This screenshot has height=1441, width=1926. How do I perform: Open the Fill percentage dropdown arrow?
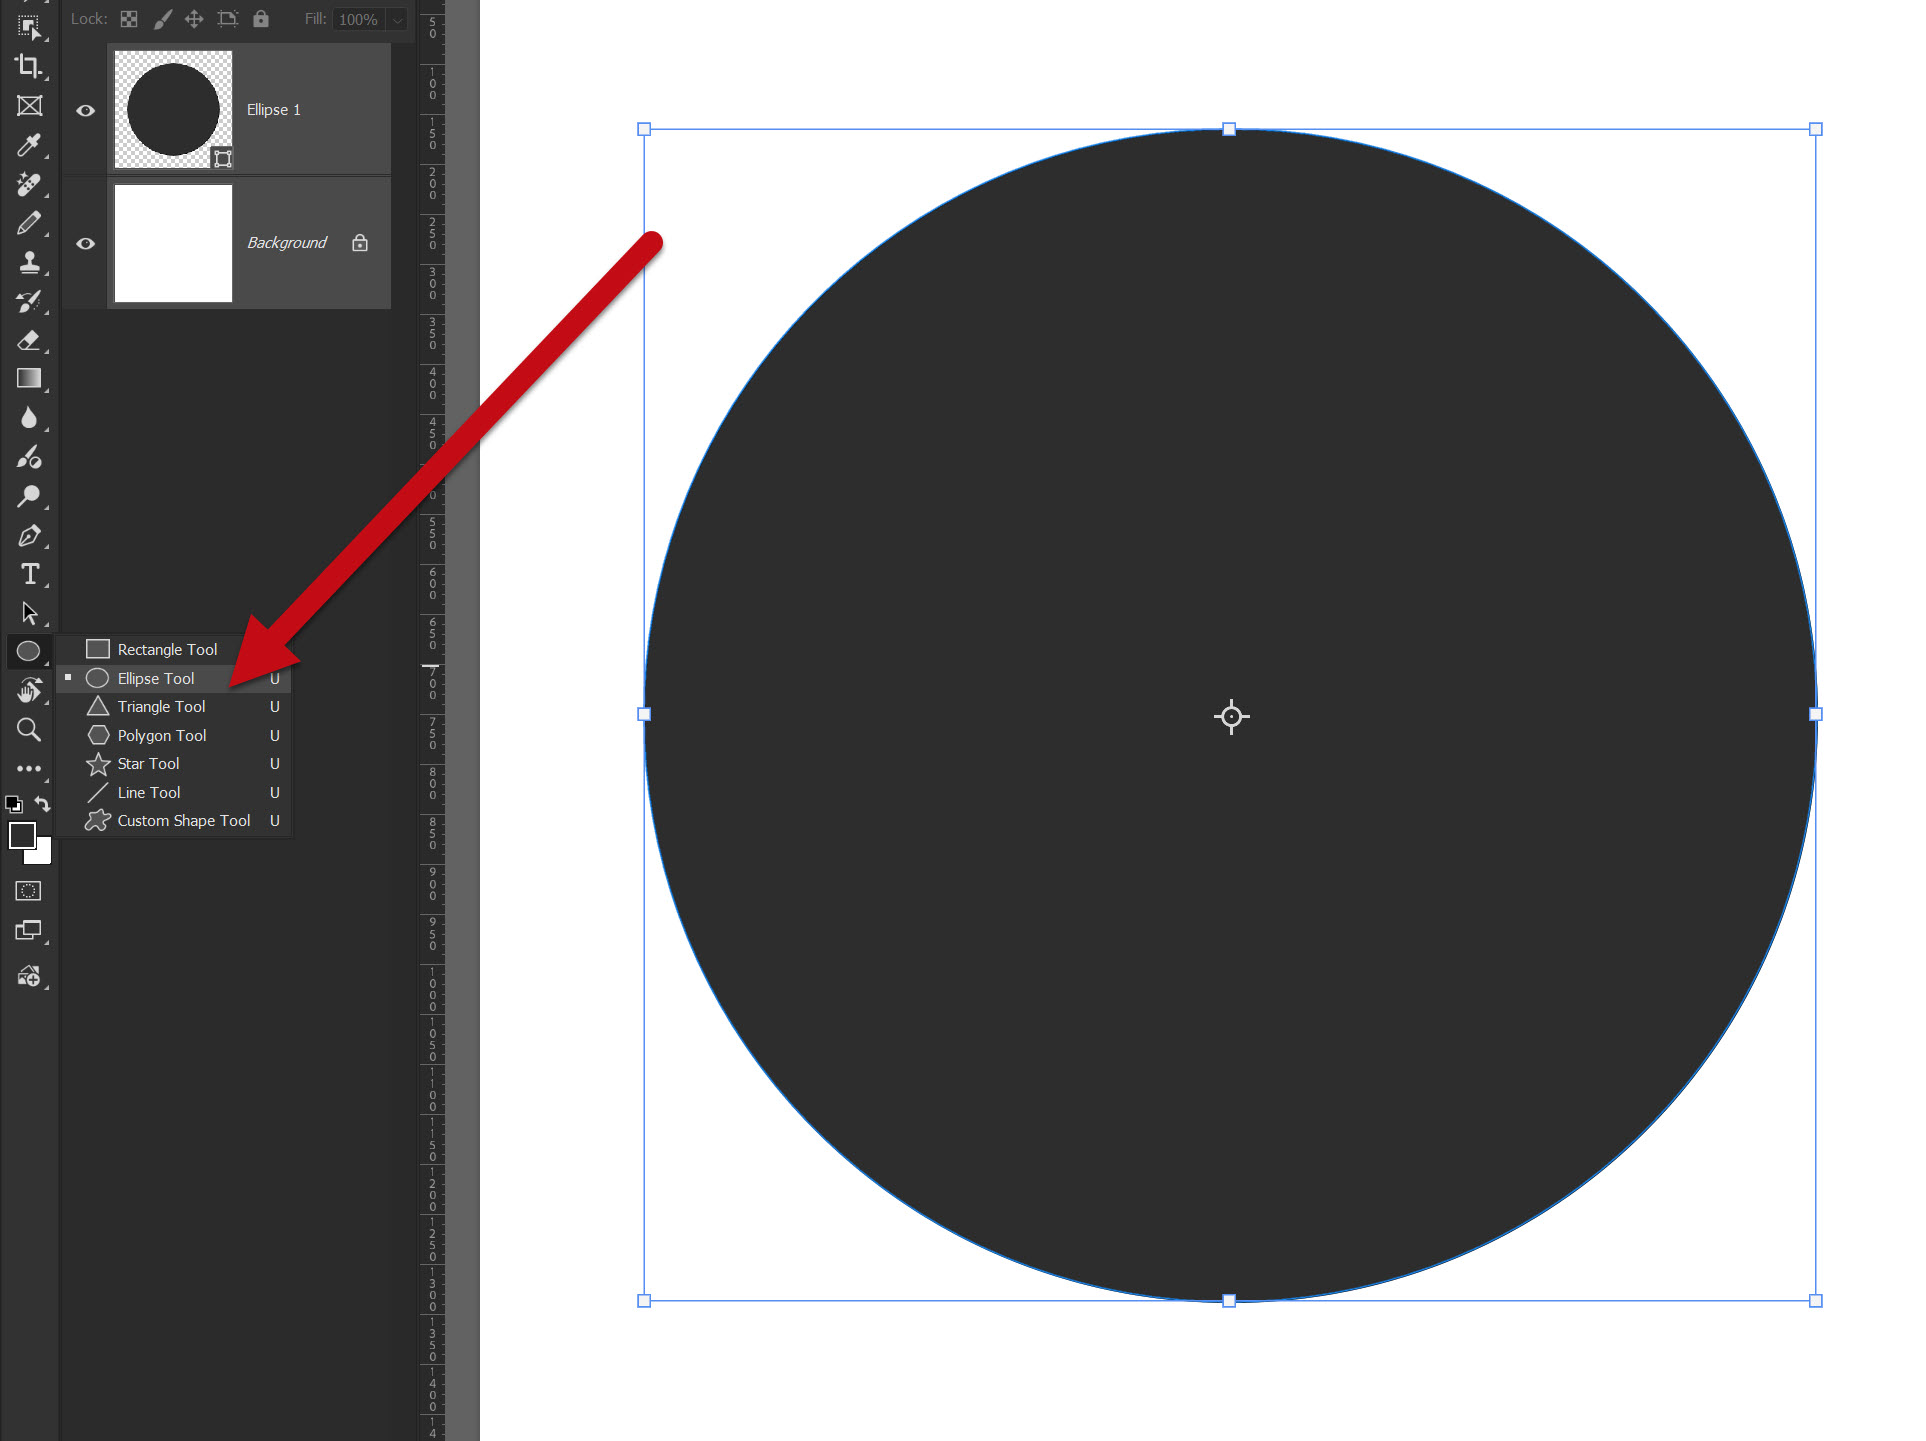[397, 20]
